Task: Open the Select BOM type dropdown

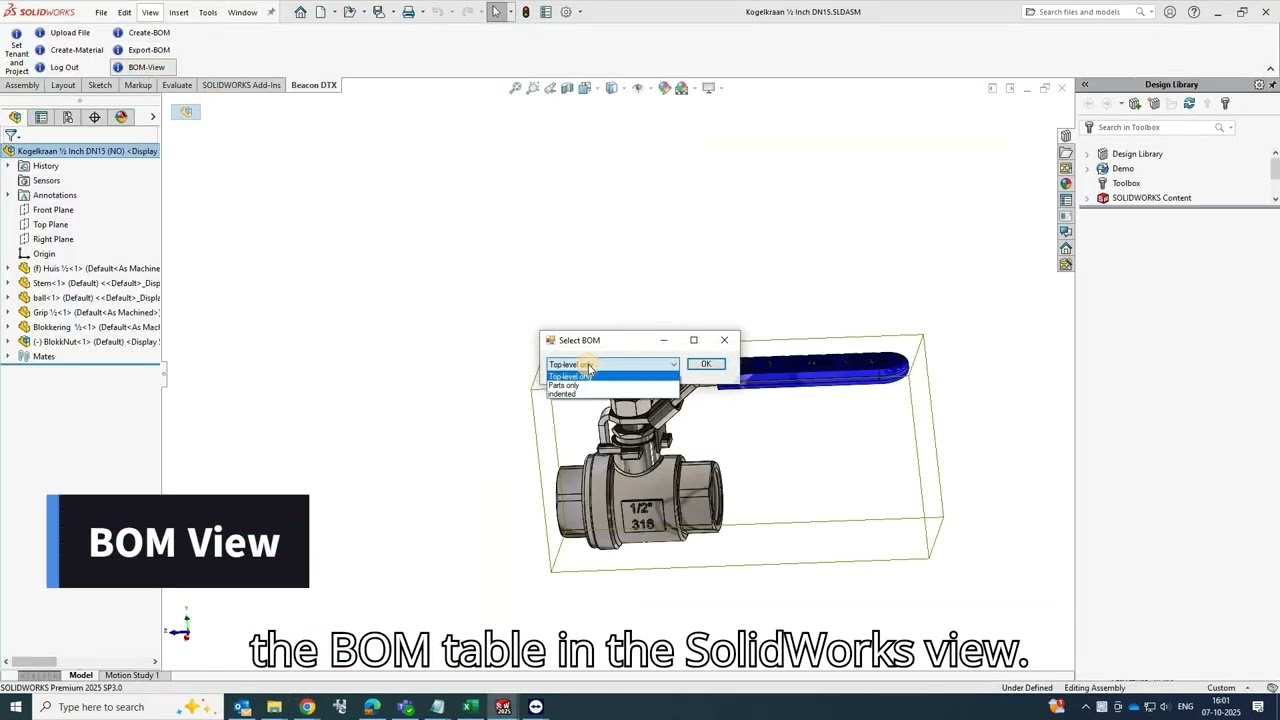Action: coord(613,364)
